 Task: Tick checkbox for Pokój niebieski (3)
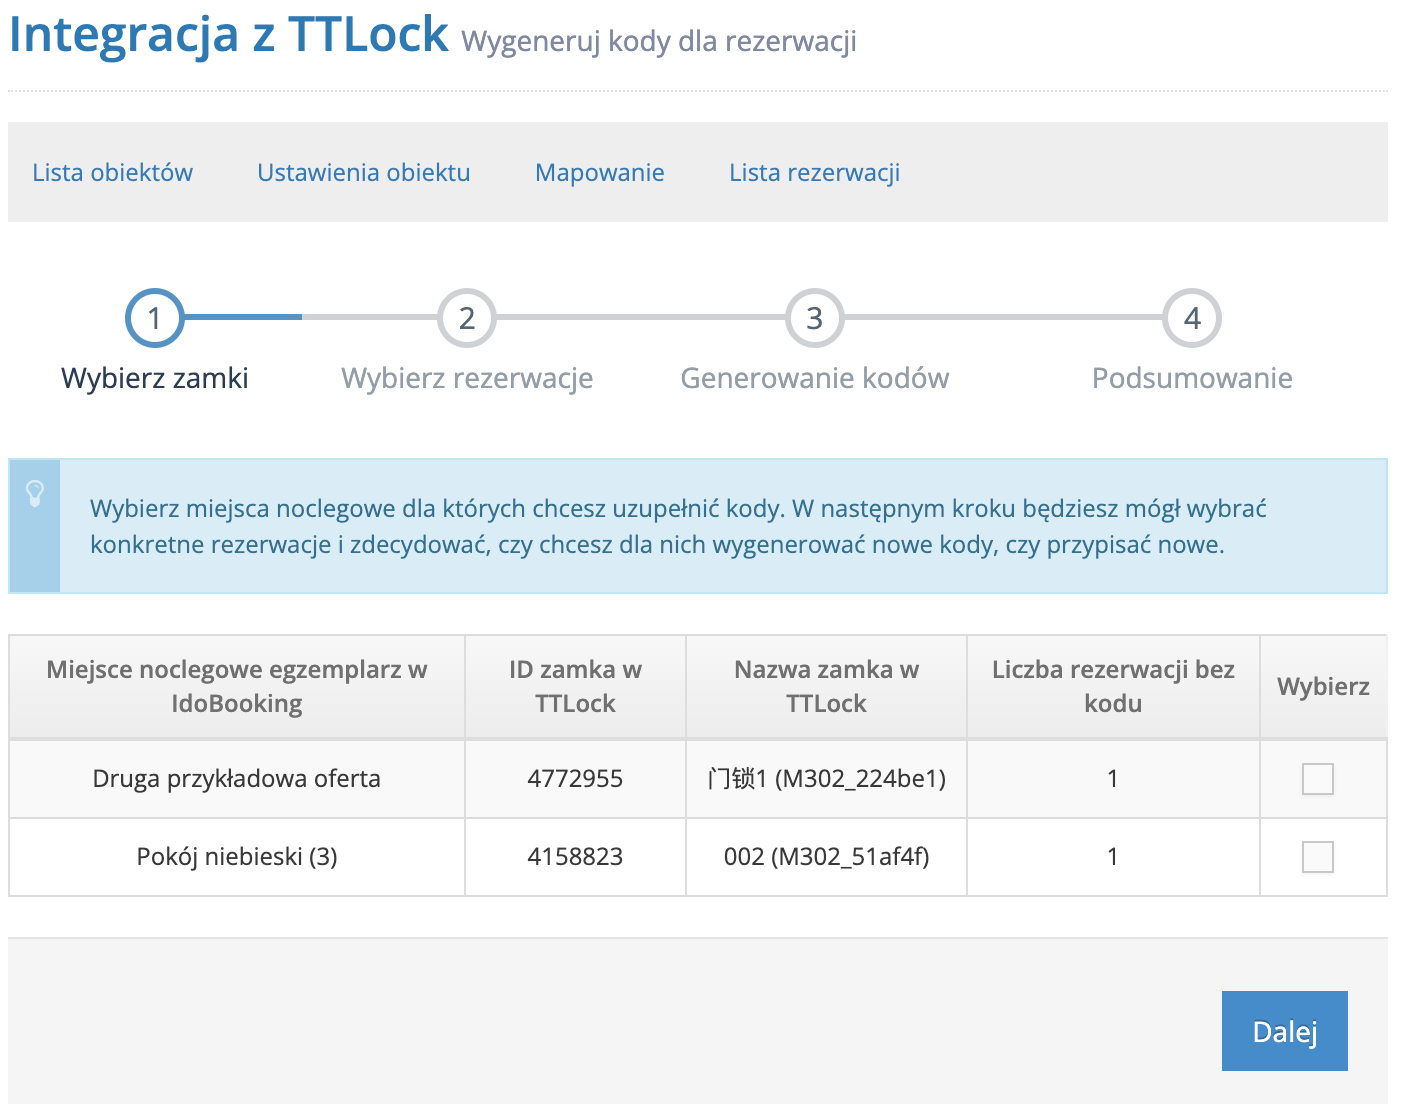[1317, 857]
